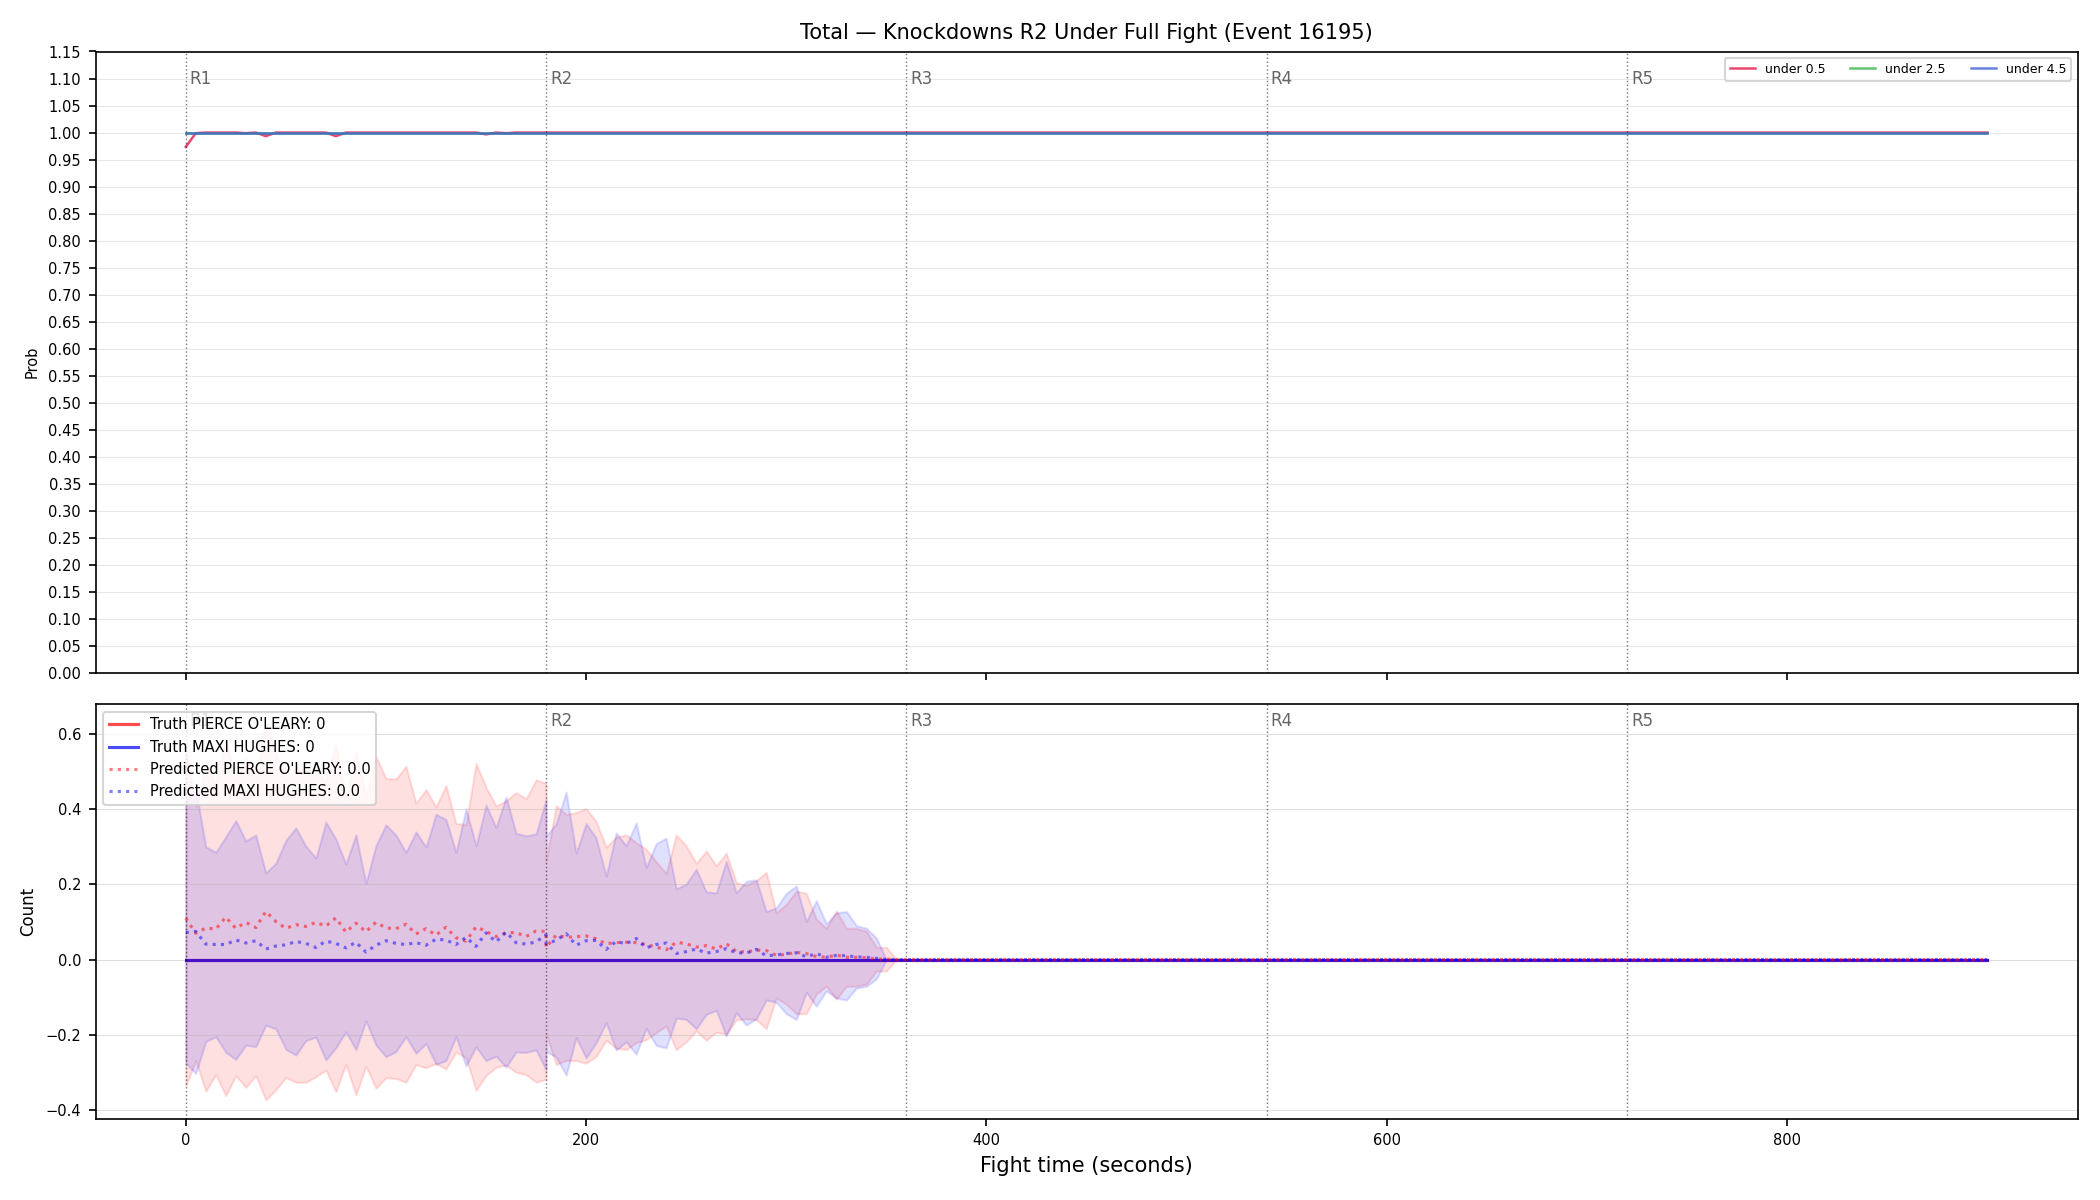Click 'Predicted MAXI HUGHES: 0.0' legend entry
Viewport: 2100px width, 1200px height.
pyautogui.click(x=233, y=791)
